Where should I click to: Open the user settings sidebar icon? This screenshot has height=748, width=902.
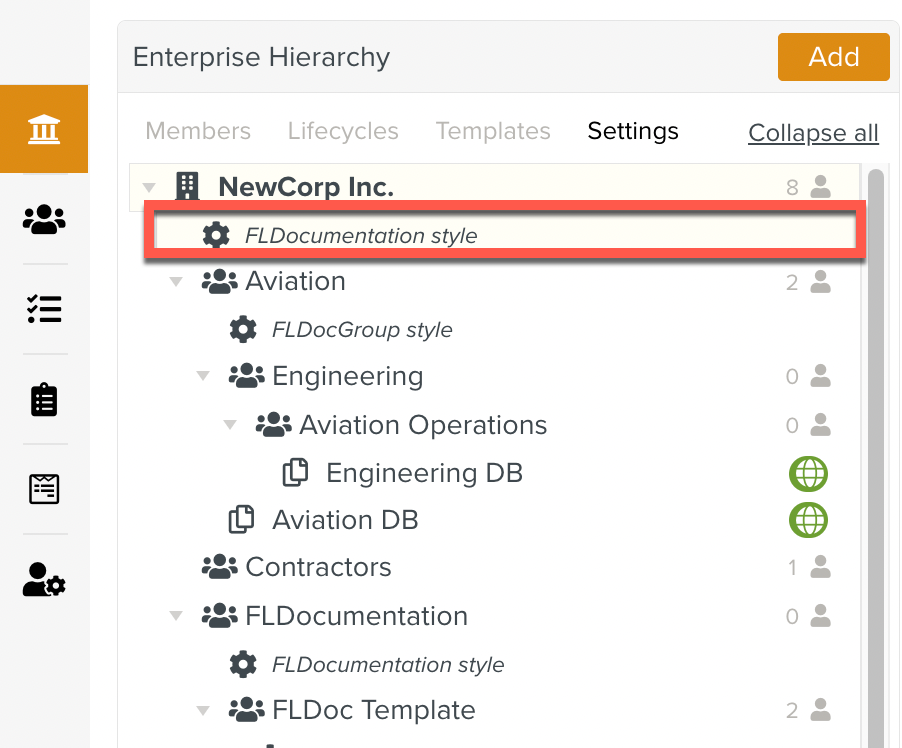pyautogui.click(x=44, y=579)
